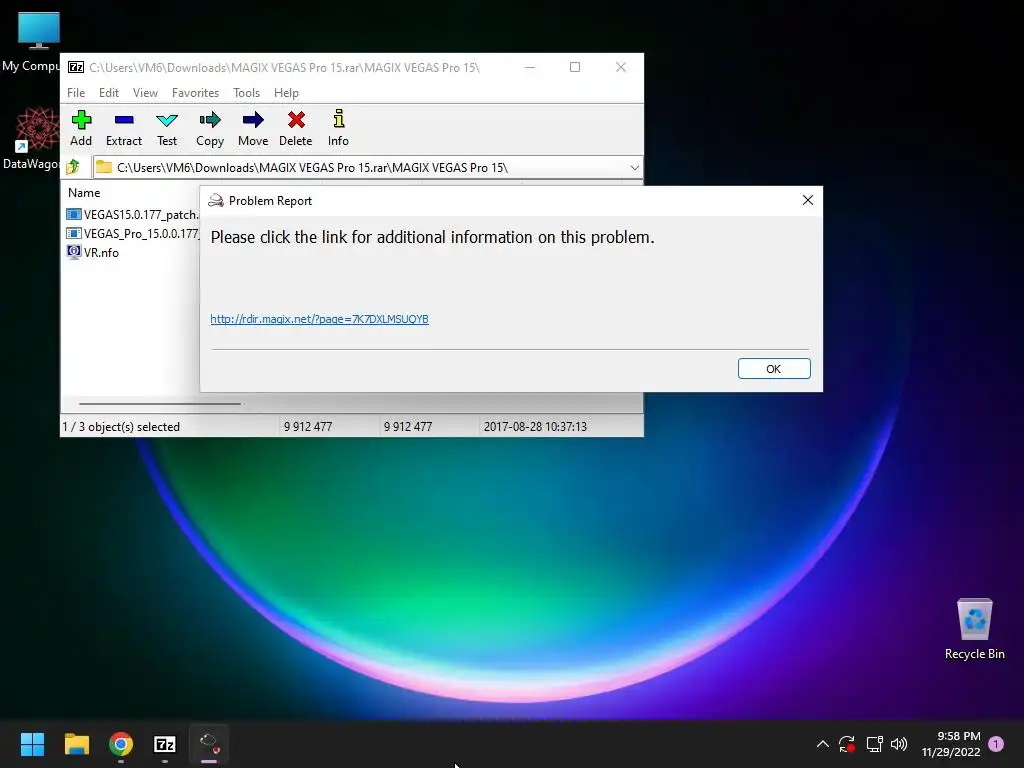The image size is (1024, 768).
Task: Click the network tray icon
Action: click(x=874, y=744)
